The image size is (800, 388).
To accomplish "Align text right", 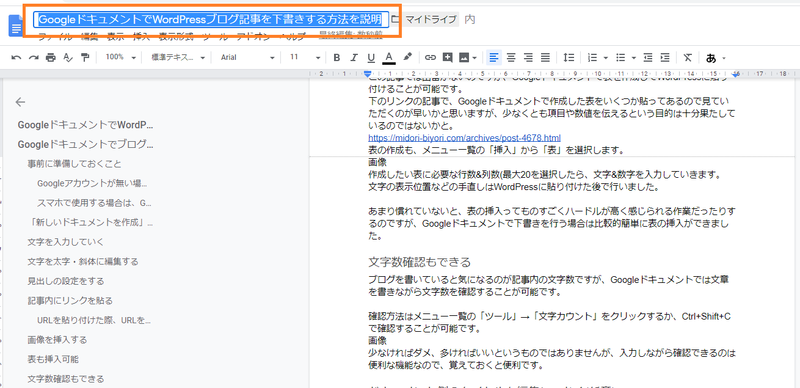I will (528, 58).
